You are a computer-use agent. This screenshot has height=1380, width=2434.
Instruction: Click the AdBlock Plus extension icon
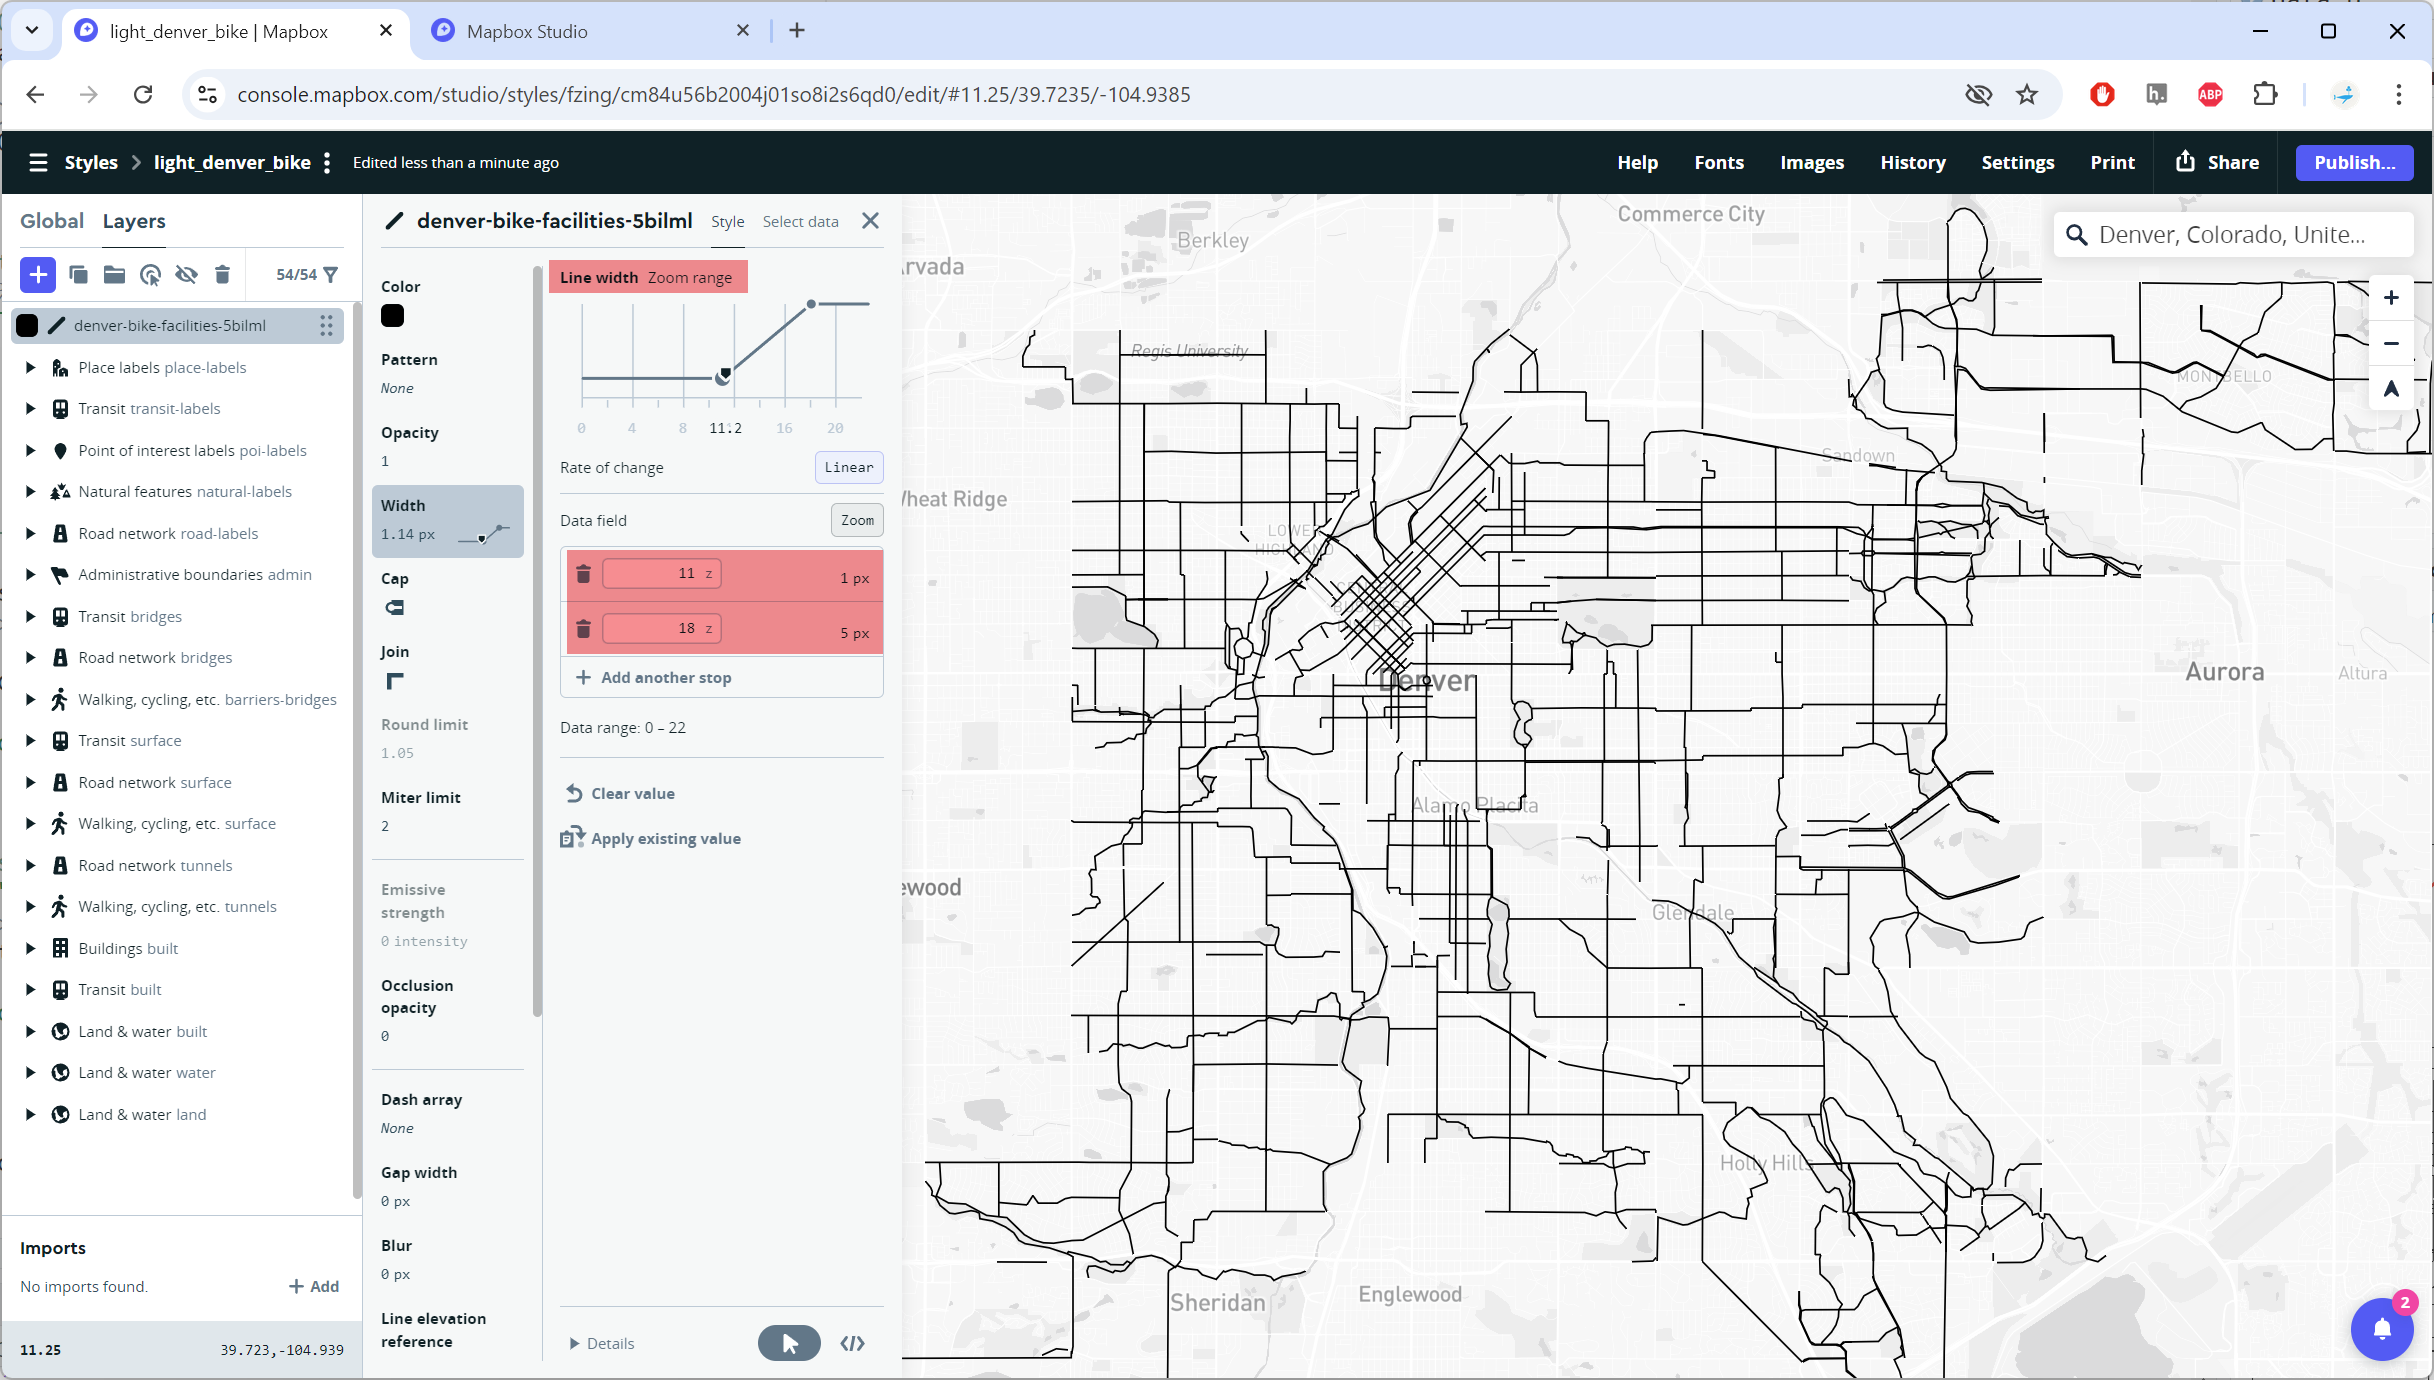pyautogui.click(x=2210, y=94)
